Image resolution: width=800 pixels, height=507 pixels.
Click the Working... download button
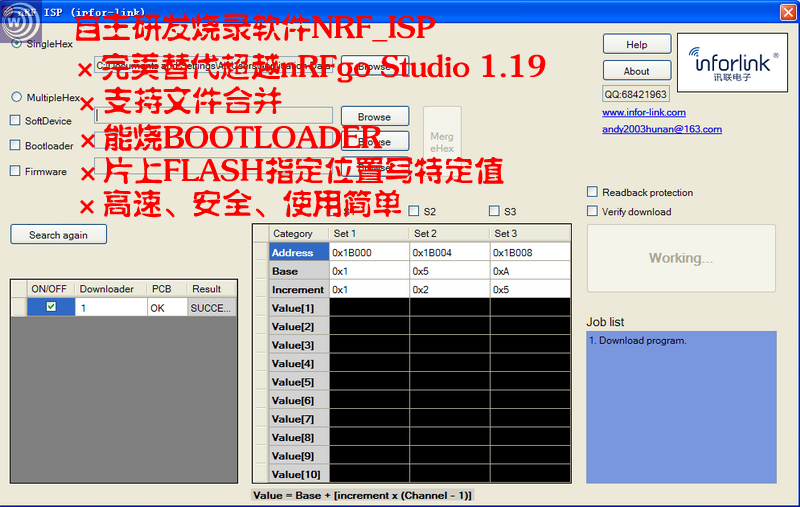(681, 258)
